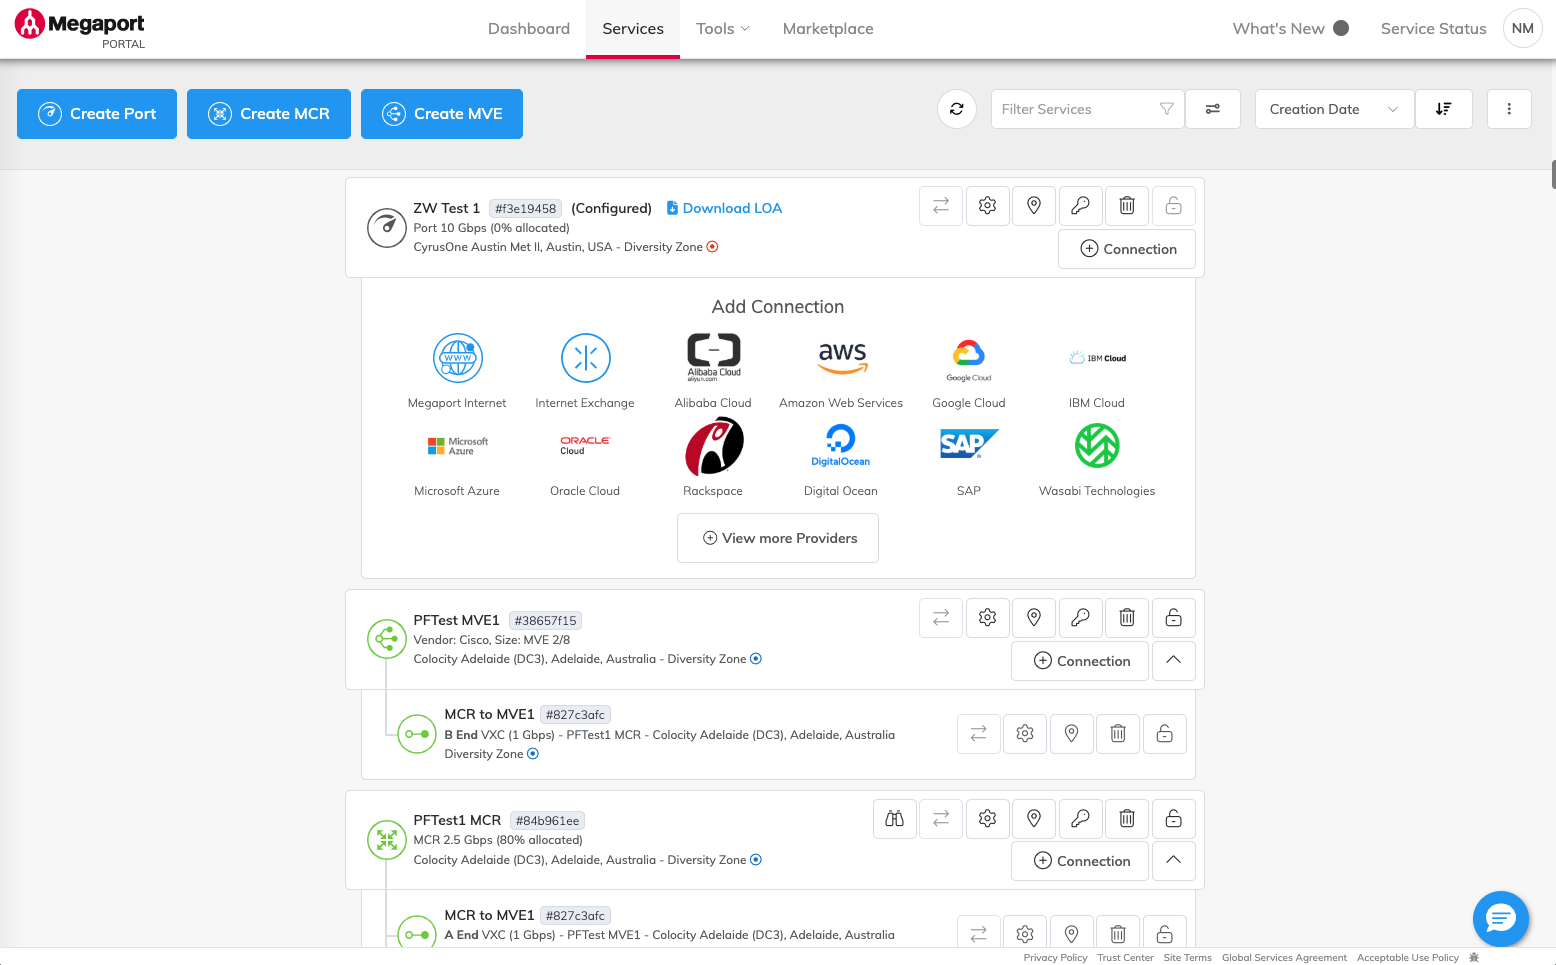
Task: Select the Microsoft Azure provider logo
Action: (x=457, y=446)
